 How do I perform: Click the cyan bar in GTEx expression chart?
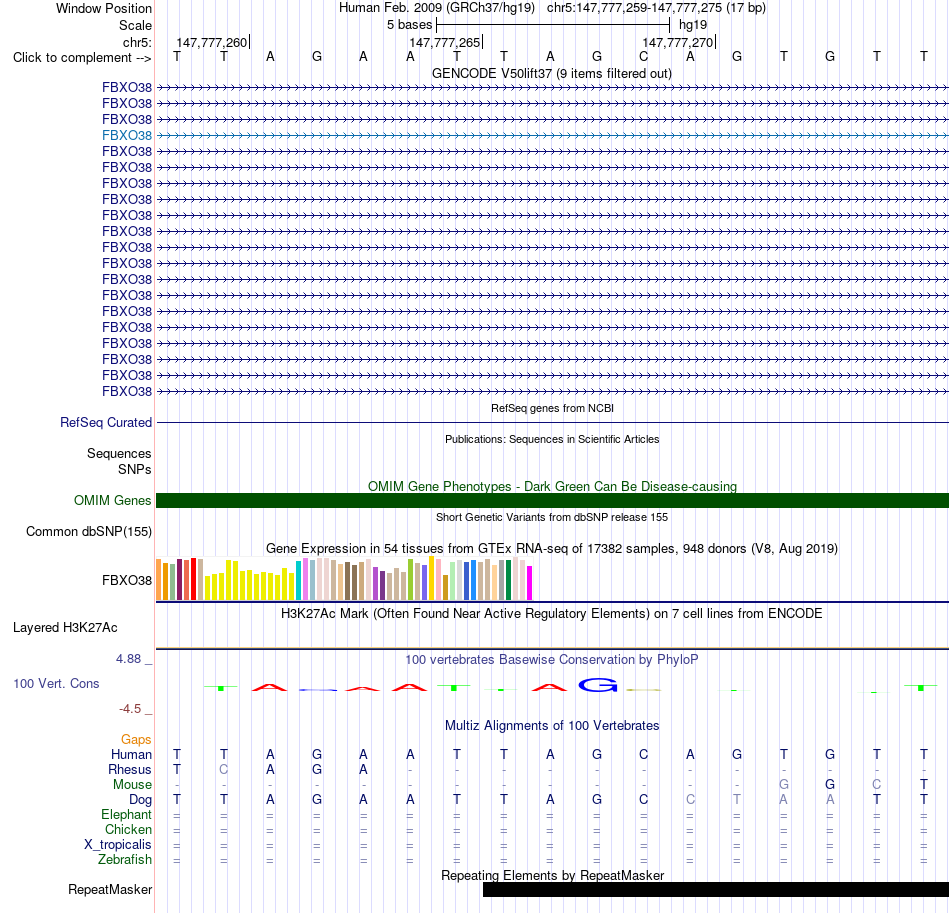(299, 580)
